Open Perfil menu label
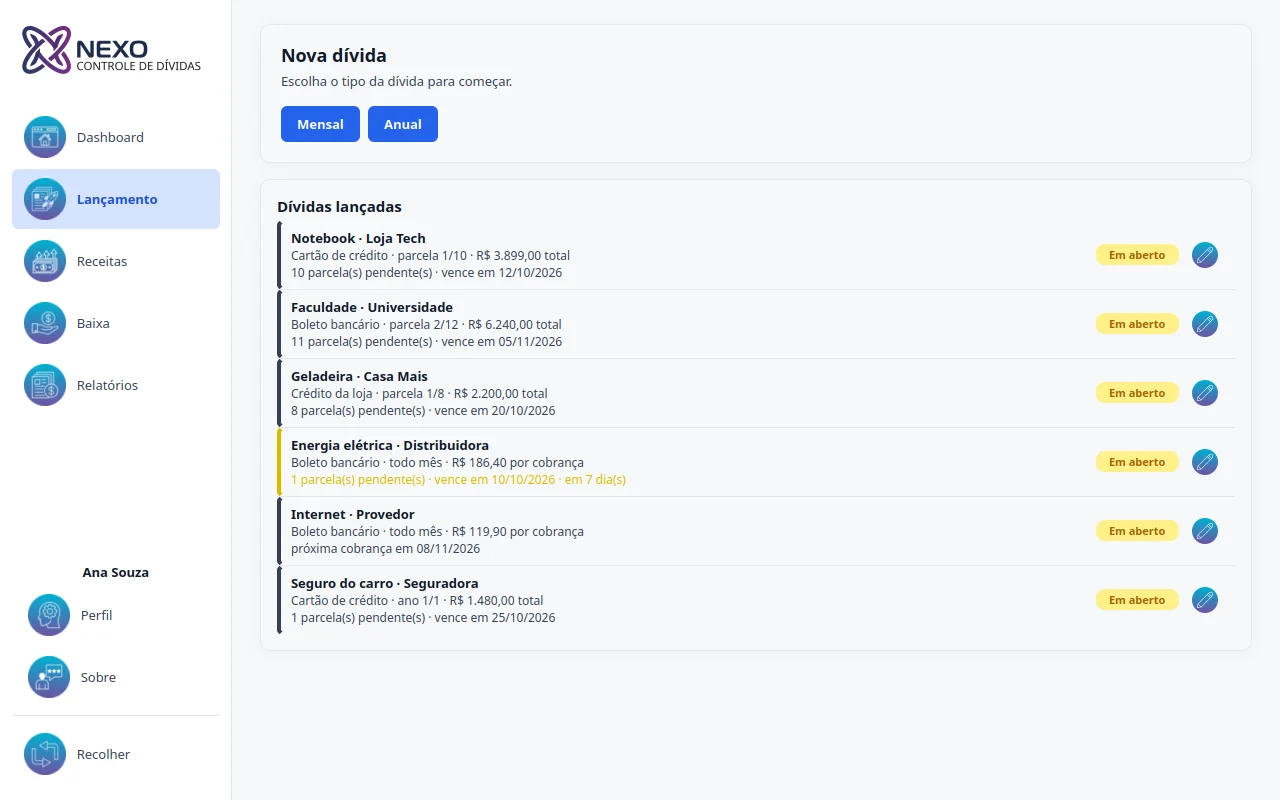Image resolution: width=1280 pixels, height=800 pixels. pos(96,615)
